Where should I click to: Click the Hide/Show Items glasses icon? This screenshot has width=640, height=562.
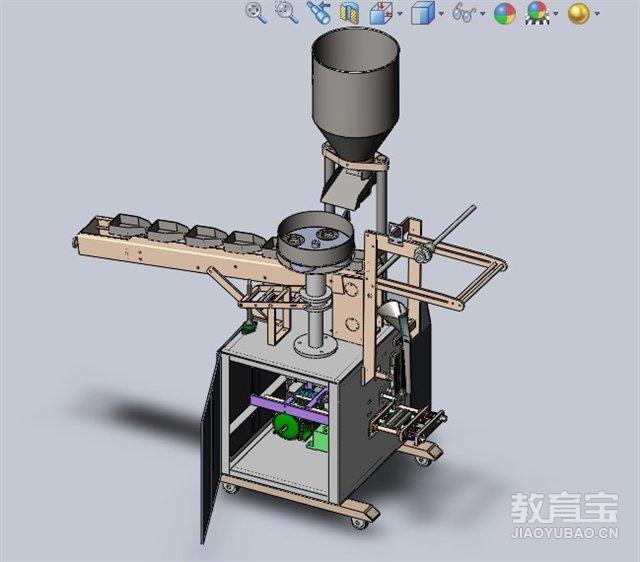[464, 13]
